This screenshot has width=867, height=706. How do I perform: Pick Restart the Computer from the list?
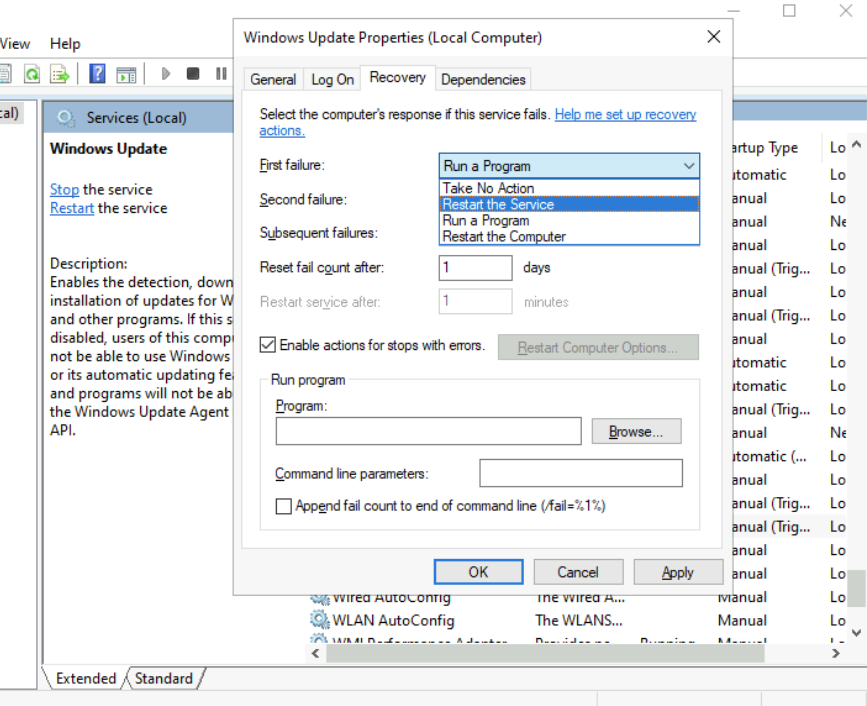[x=504, y=237]
